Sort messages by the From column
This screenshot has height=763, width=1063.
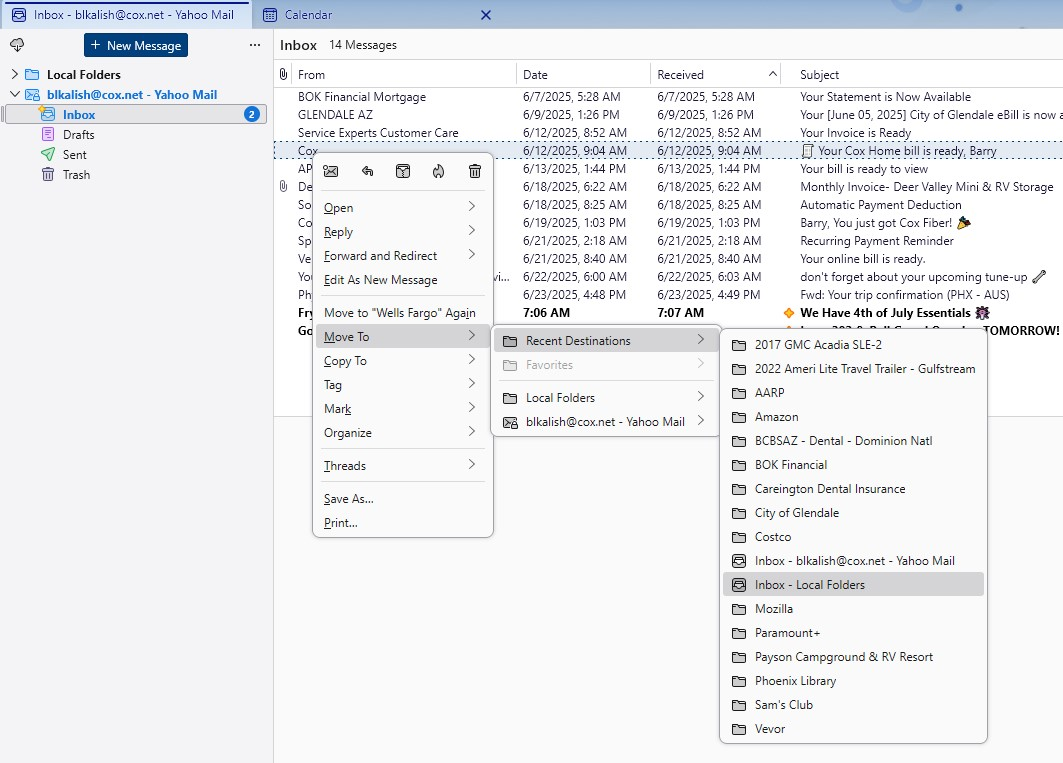[403, 75]
